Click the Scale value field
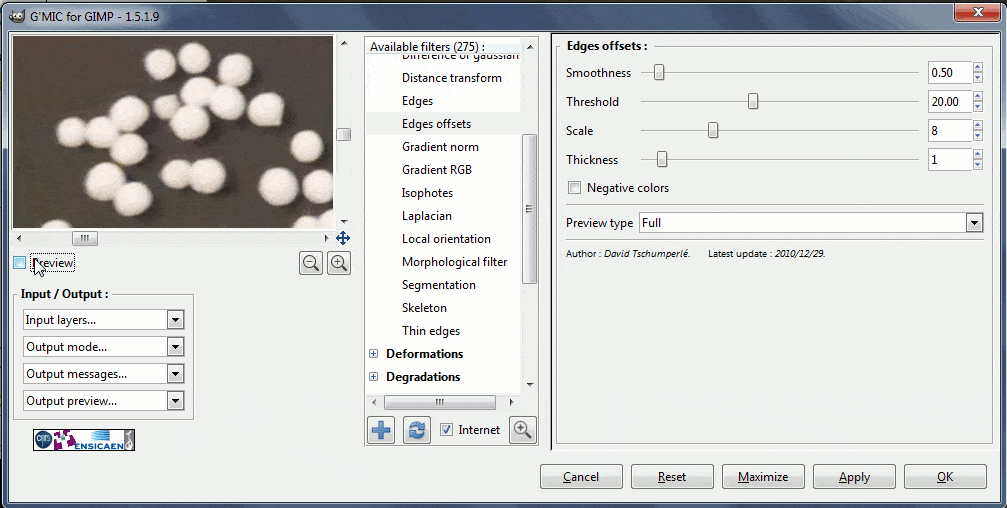Viewport: 1007px width, 508px height. [950, 130]
